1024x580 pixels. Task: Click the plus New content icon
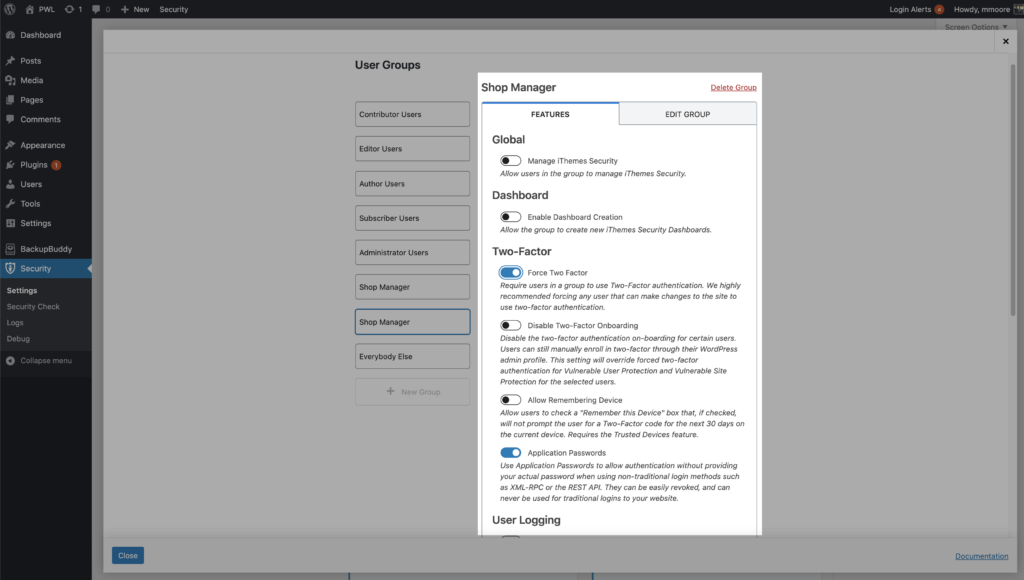[125, 9]
